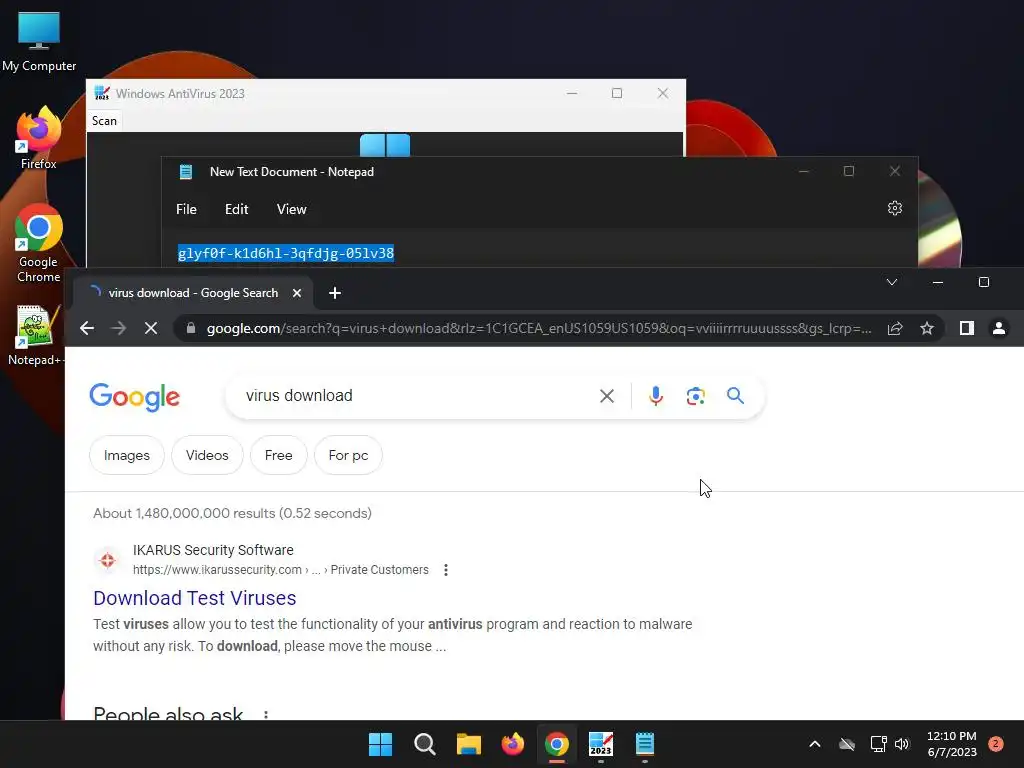
Task: Open Windows Start menu
Action: pyautogui.click(x=380, y=744)
